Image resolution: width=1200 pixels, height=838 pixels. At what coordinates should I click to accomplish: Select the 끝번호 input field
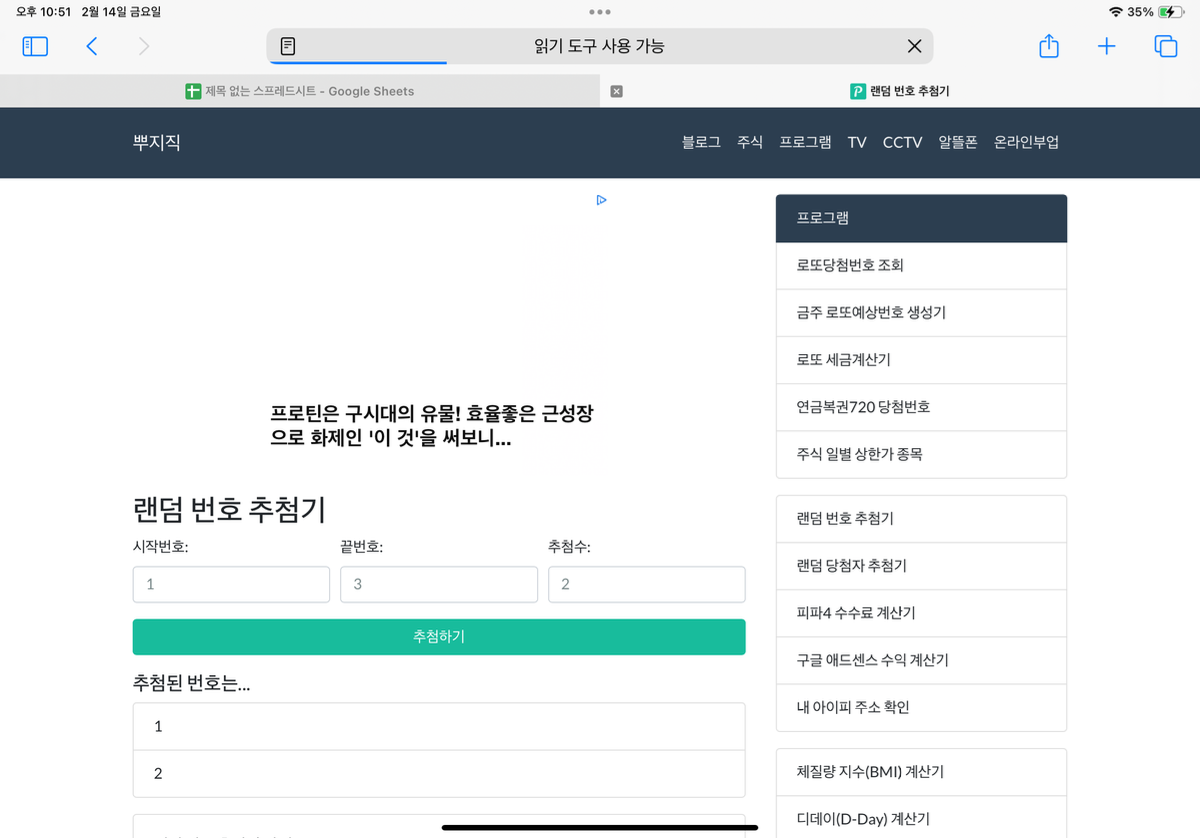pyautogui.click(x=438, y=584)
